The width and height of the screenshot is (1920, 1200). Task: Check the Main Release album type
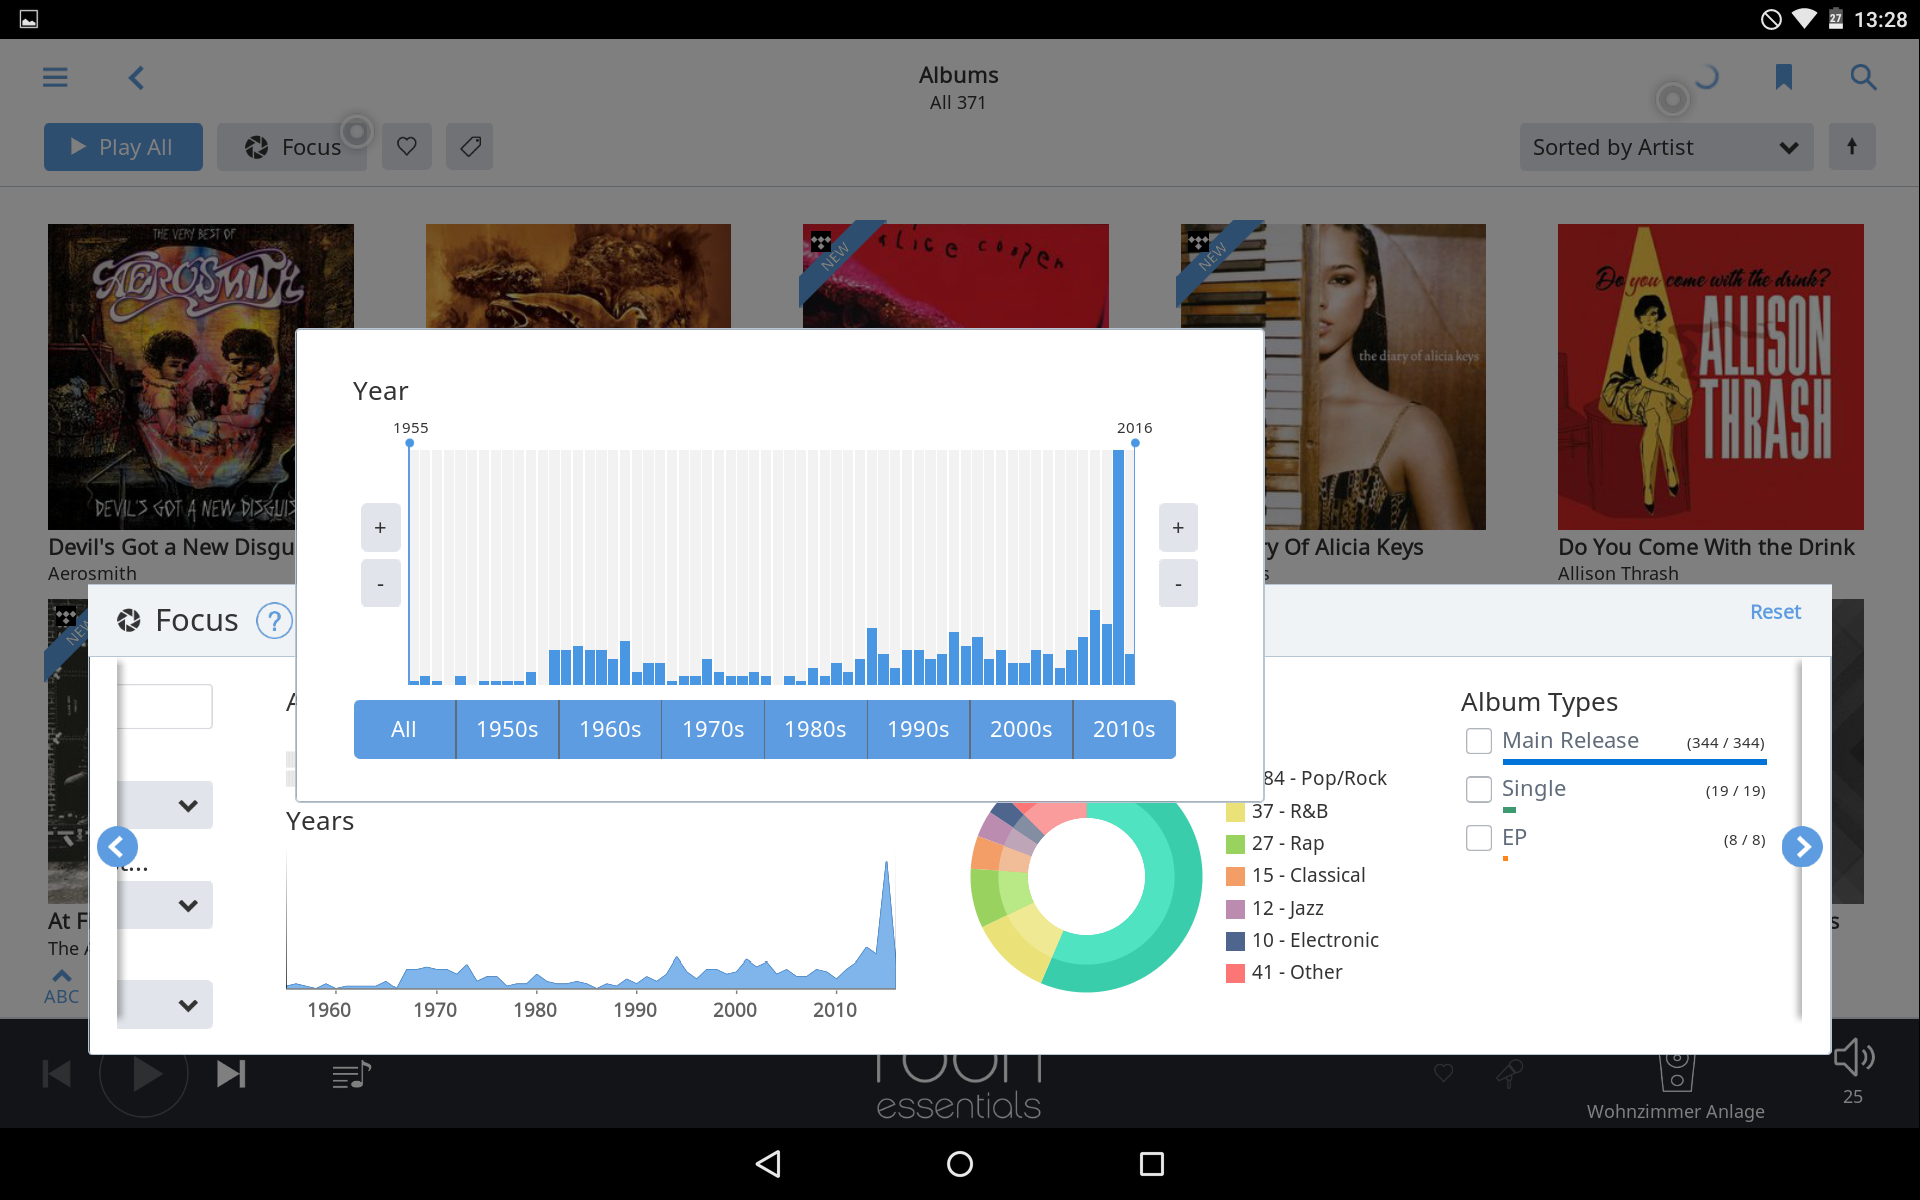pyautogui.click(x=1479, y=741)
